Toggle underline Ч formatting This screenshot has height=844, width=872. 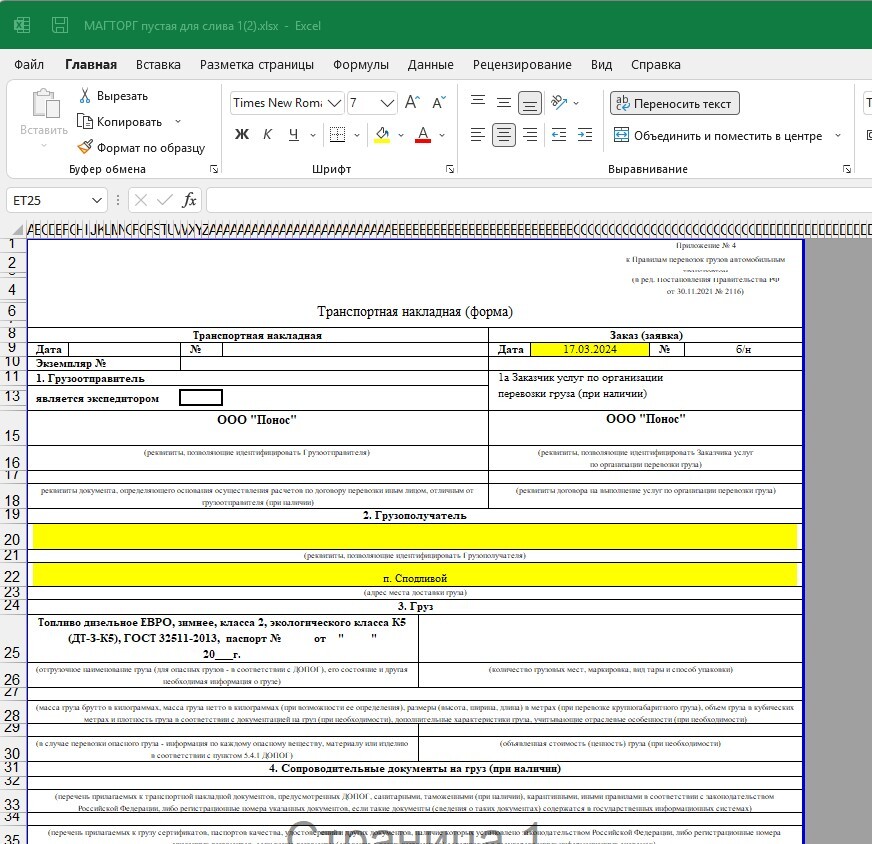tap(294, 134)
